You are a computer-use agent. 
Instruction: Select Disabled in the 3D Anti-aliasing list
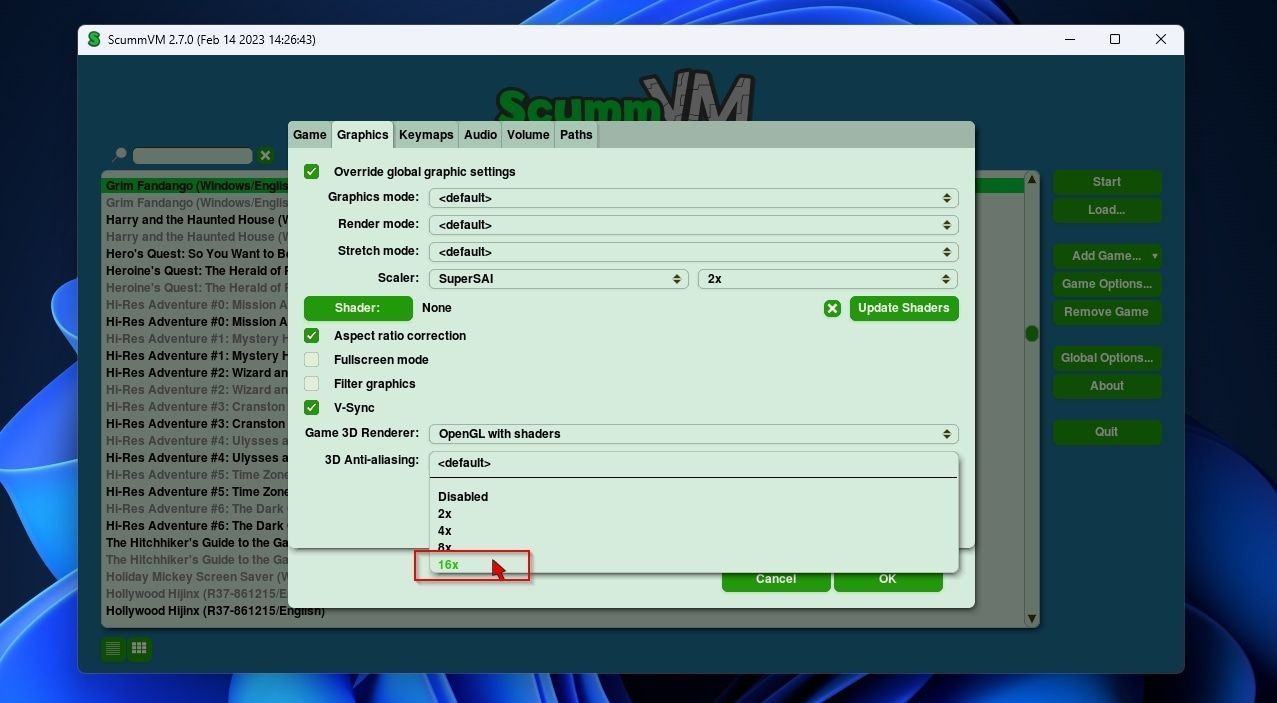click(694, 497)
